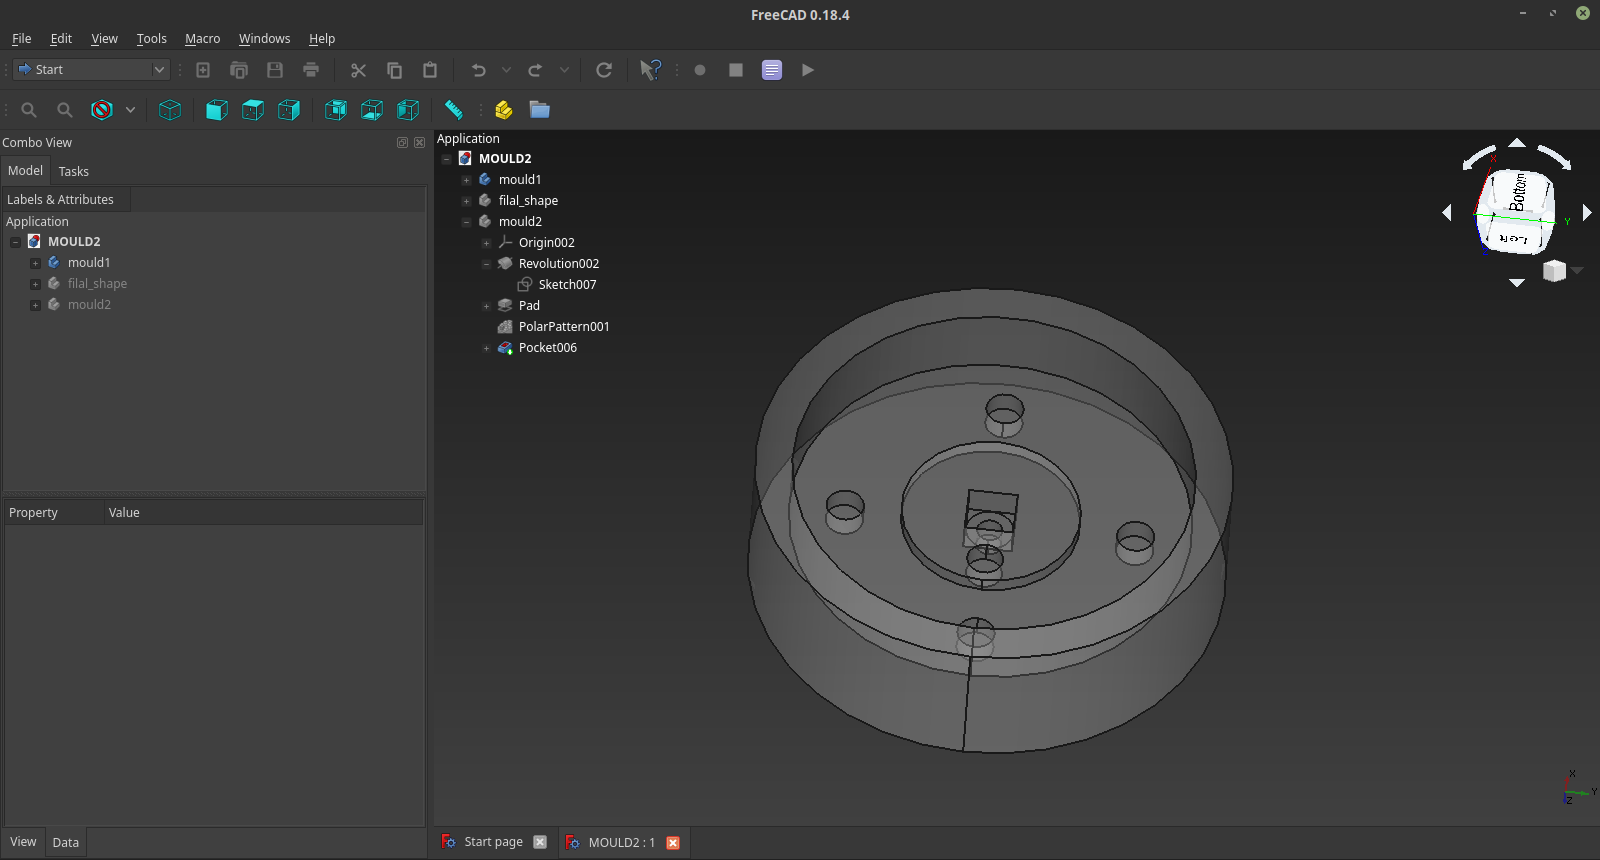Click the Create part yellow icon
Viewport: 1600px width, 860px height.
pos(504,110)
